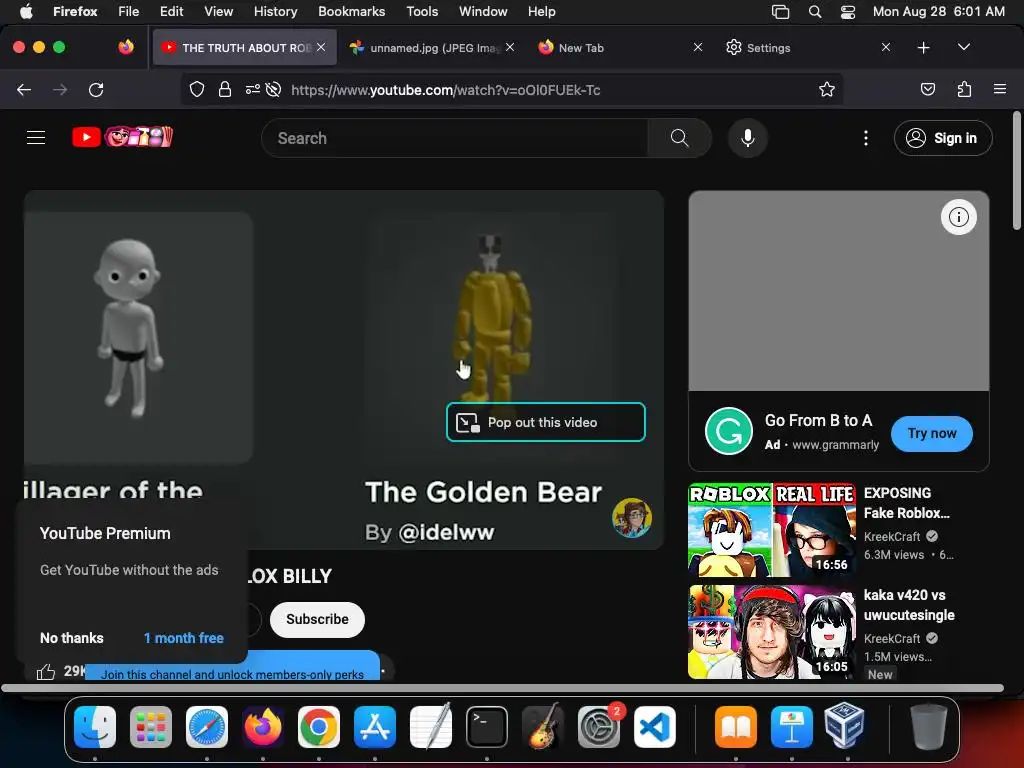Click the page vertical scrollbar

pyautogui.click(x=1016, y=170)
